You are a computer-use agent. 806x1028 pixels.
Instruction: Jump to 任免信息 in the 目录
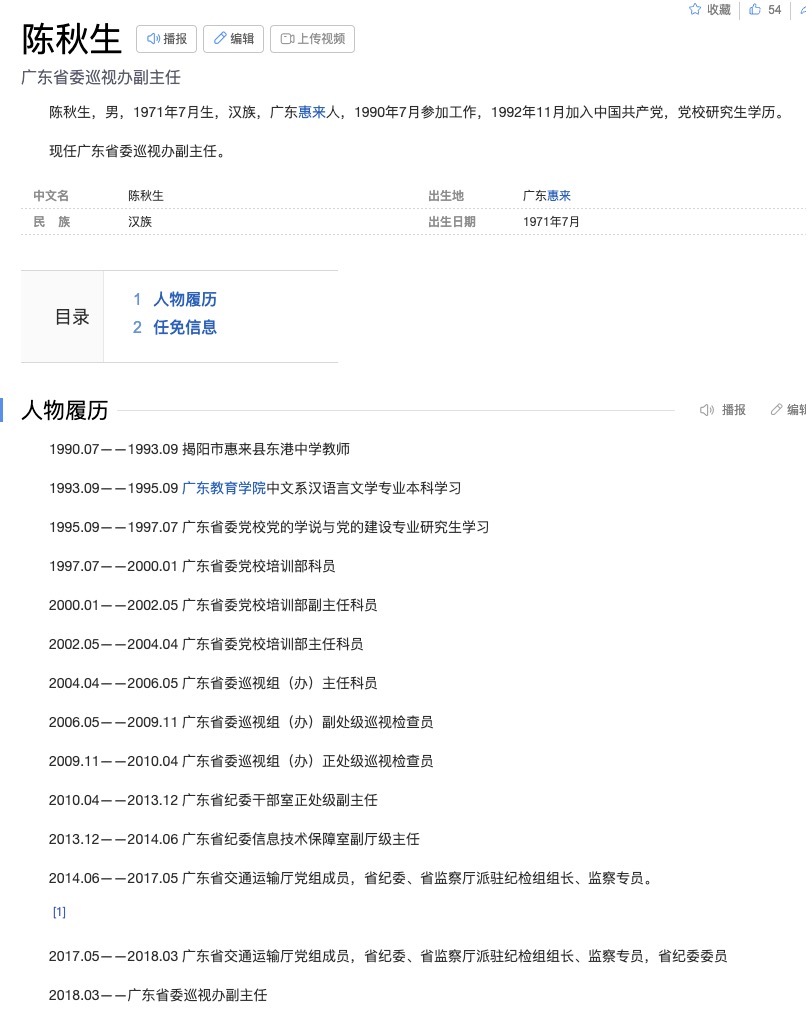[x=184, y=327]
